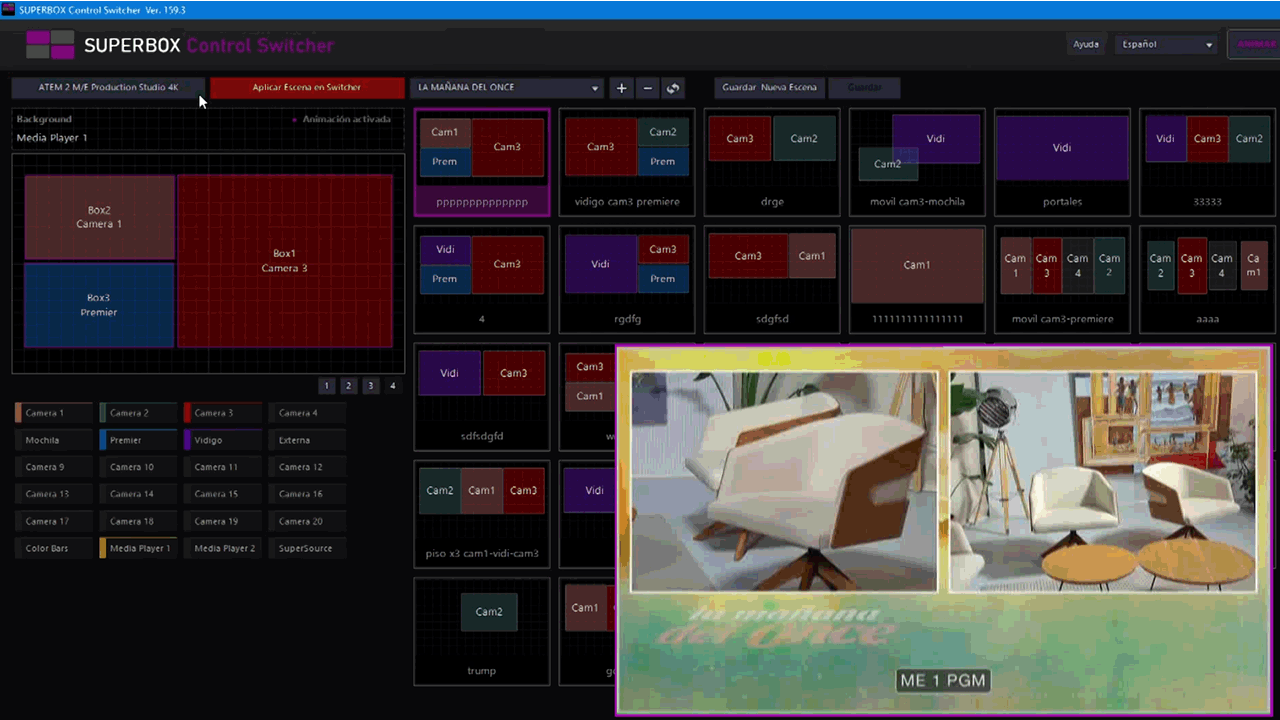Select the Camera 2 source
1280x720 pixels.
(138, 413)
